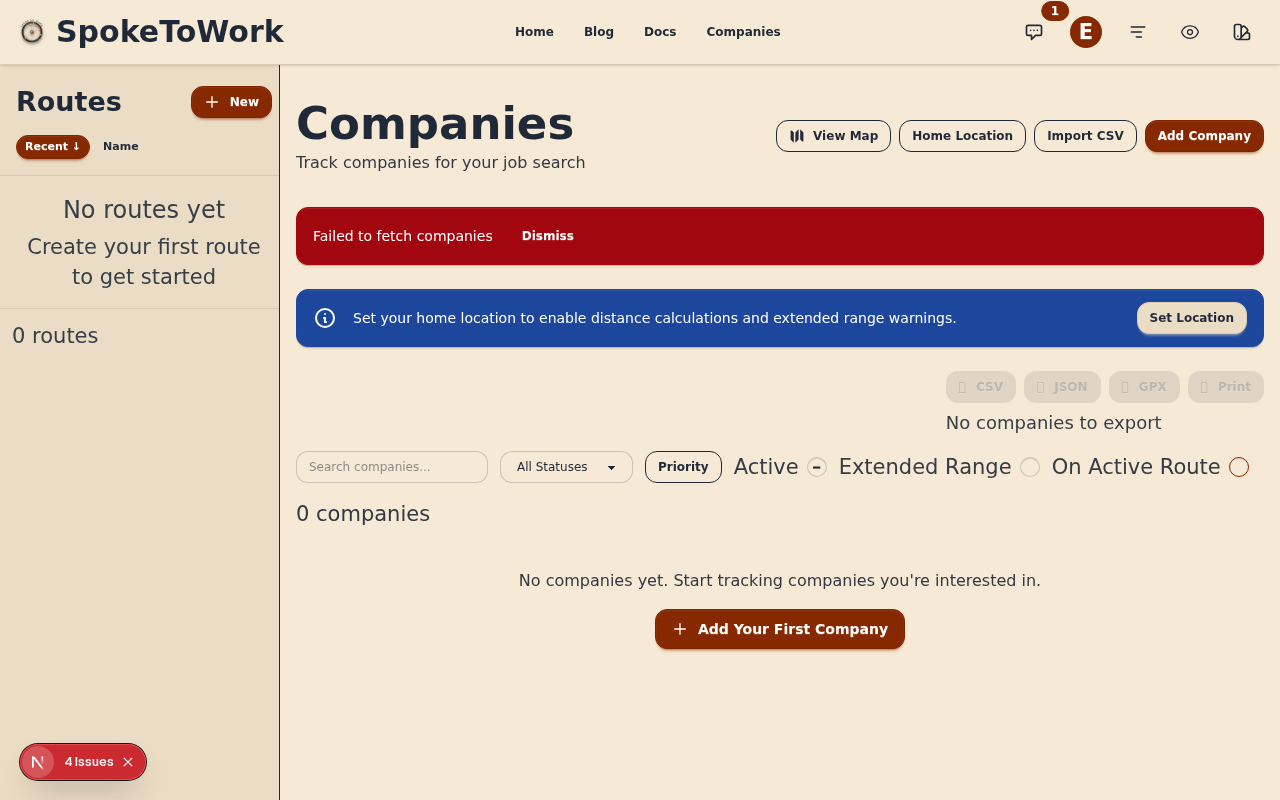
Task: Open the All Statuses dropdown
Action: click(566, 467)
